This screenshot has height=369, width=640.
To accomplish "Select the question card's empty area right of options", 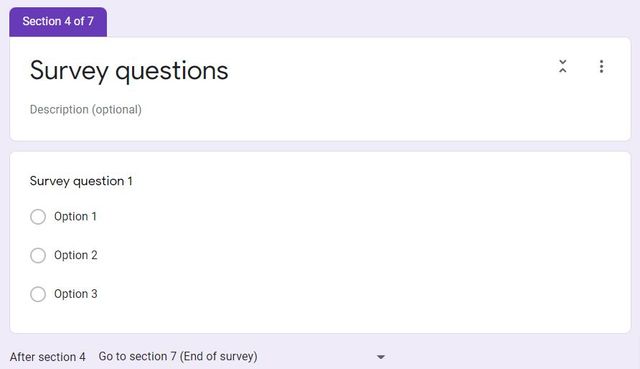I will 367,255.
